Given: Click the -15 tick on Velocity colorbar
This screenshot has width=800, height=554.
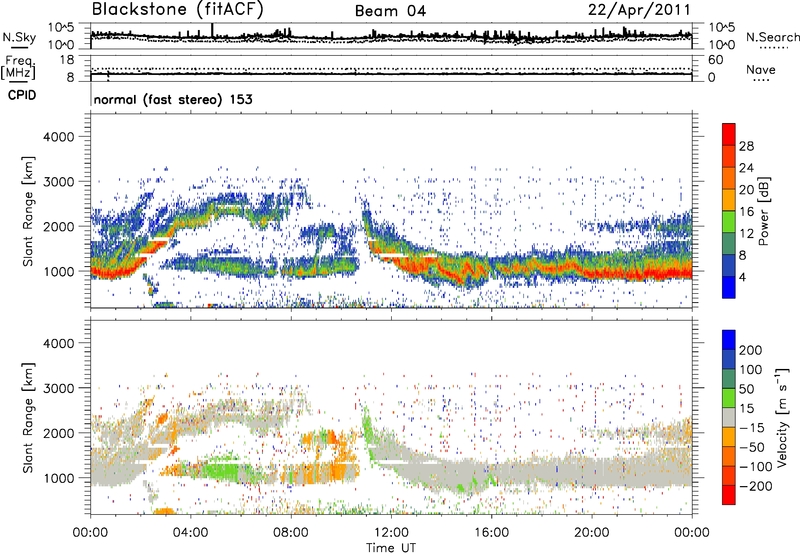Looking at the screenshot, I should [x=752, y=428].
